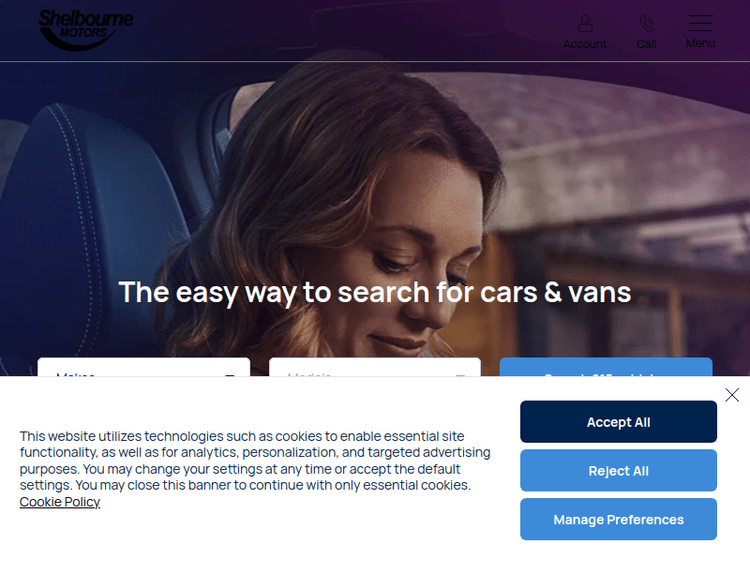750x563 pixels.
Task: Expand the Makes dropdown
Action: tap(143, 367)
